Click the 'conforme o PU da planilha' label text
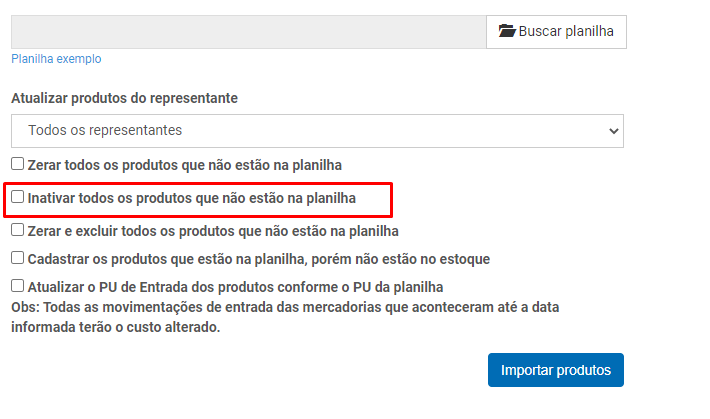 pyautogui.click(x=360, y=288)
